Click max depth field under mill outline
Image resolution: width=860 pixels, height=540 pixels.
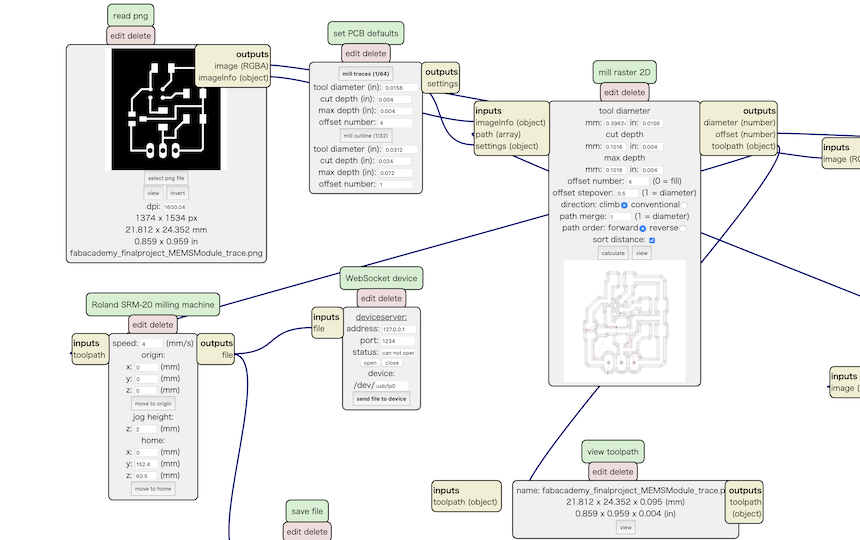(395, 173)
